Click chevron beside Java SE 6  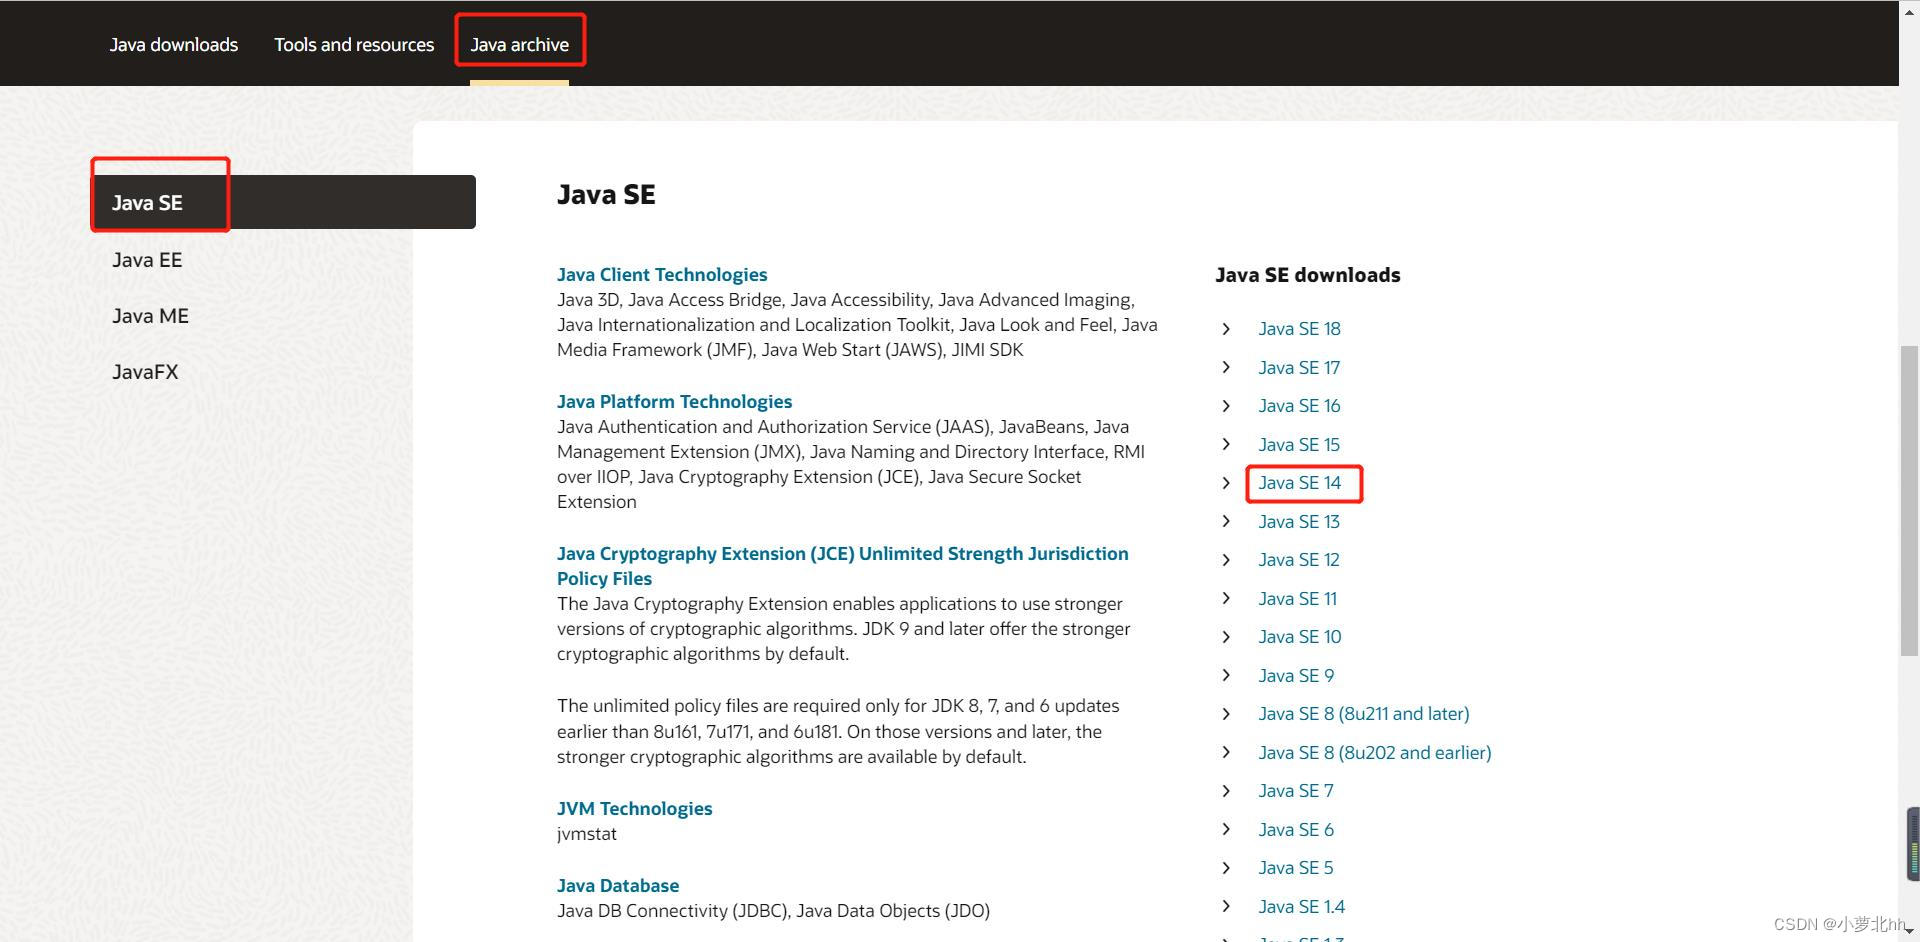1226,829
